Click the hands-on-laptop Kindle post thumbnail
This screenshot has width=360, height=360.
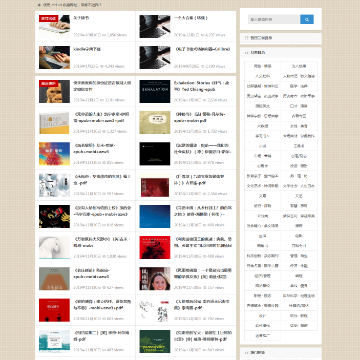[54, 57]
